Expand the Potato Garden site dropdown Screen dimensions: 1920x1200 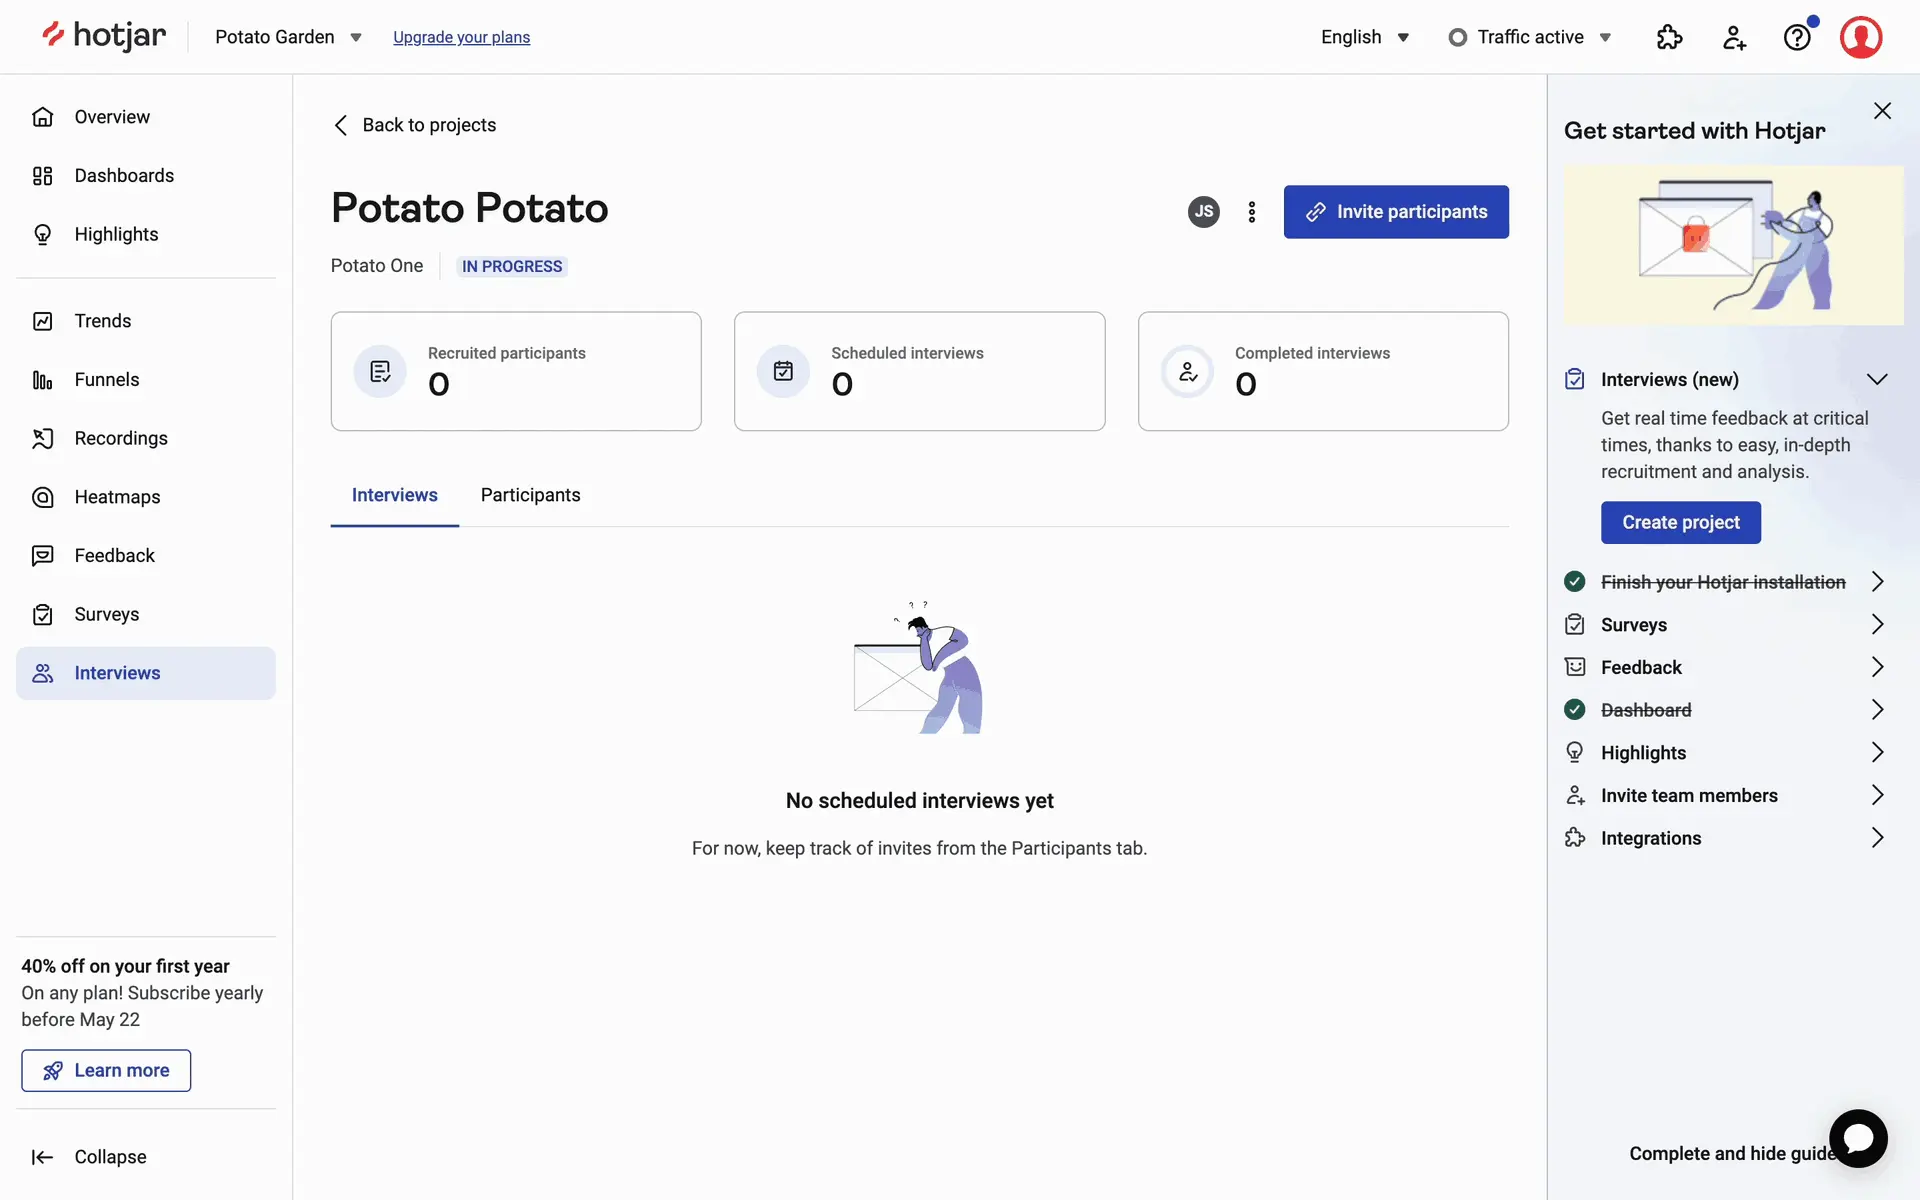tap(288, 37)
